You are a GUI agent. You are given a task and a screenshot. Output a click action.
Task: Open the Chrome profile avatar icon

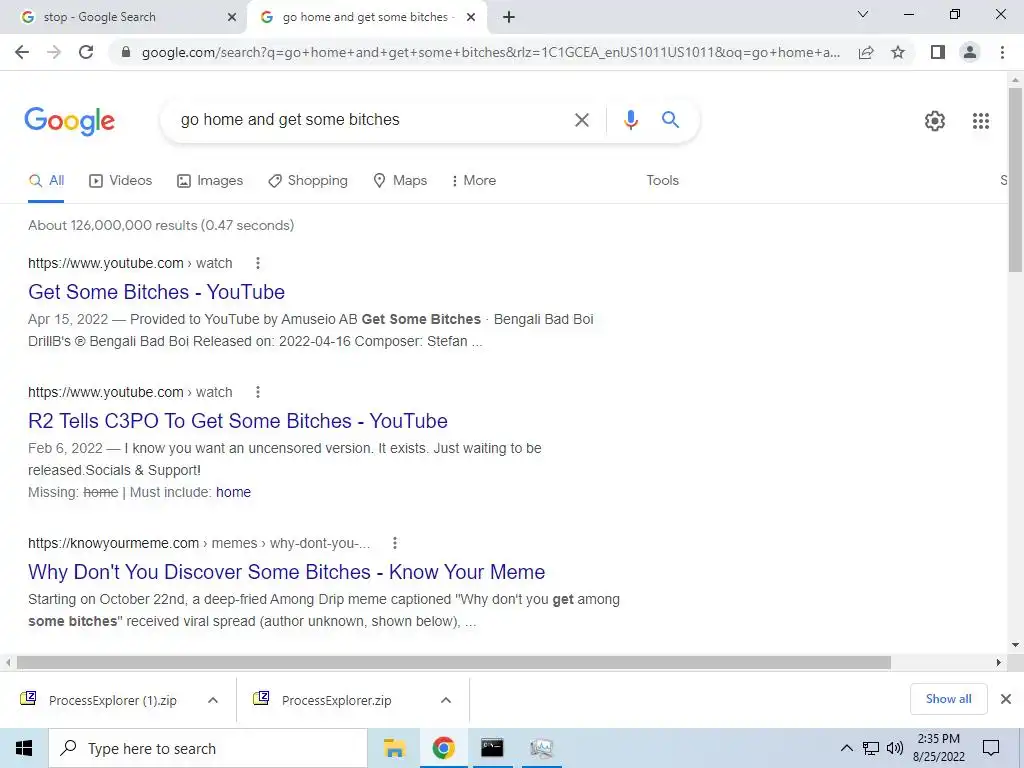tap(970, 52)
